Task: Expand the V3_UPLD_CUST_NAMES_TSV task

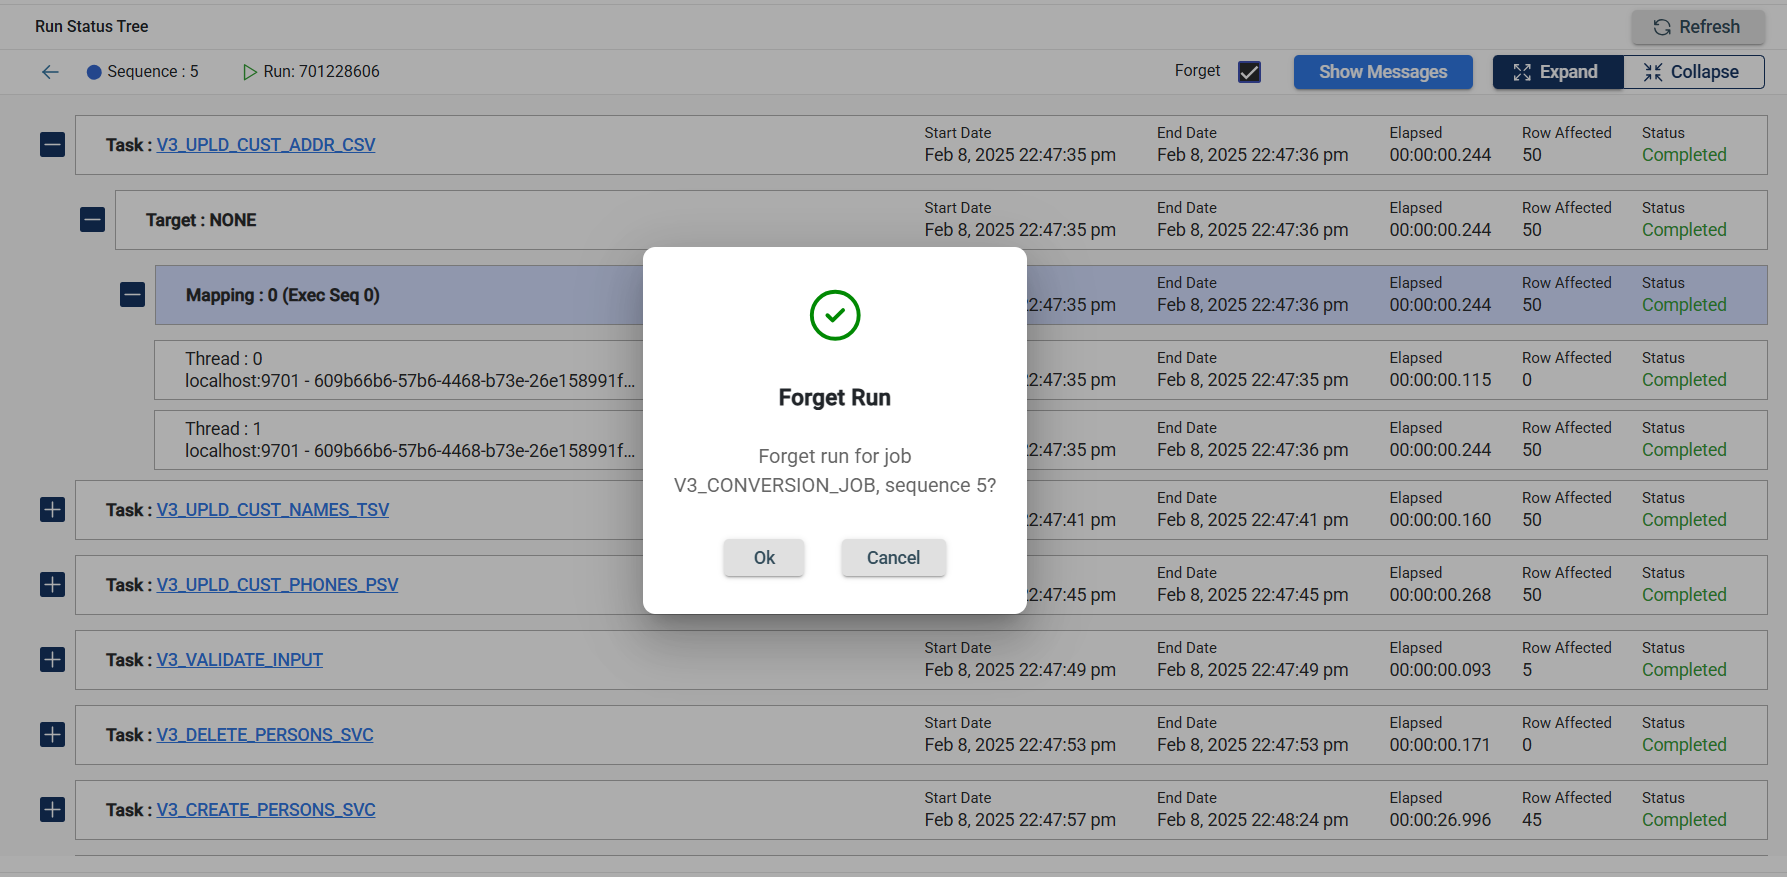Action: [x=53, y=510]
